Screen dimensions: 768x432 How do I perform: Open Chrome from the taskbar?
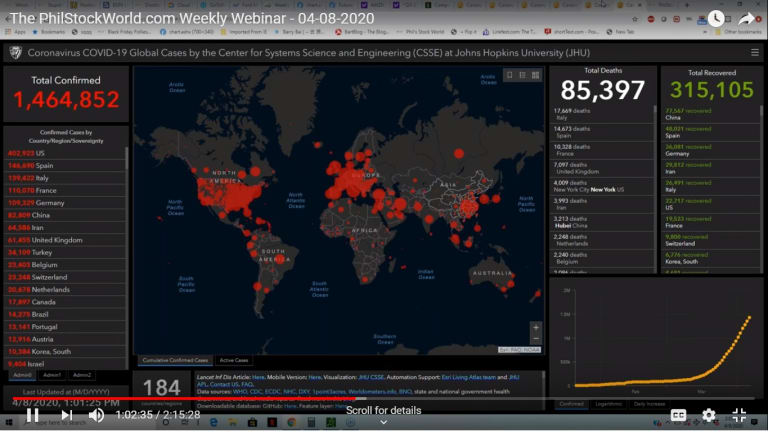(x=291, y=422)
